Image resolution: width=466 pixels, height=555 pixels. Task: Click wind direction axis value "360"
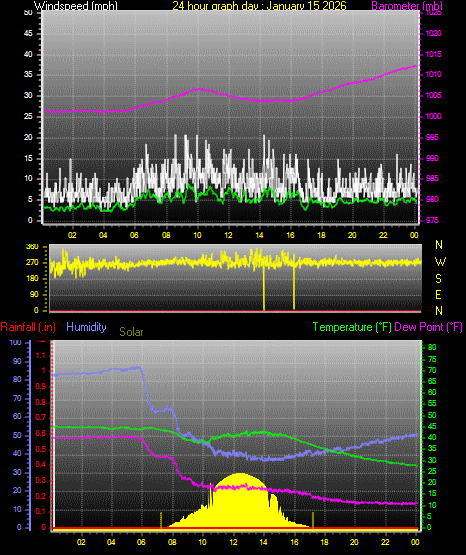[x=32, y=247]
